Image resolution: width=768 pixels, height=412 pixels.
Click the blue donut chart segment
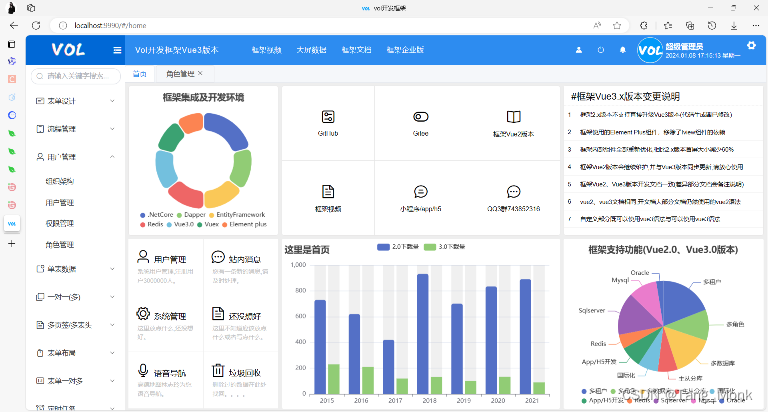click(x=228, y=129)
